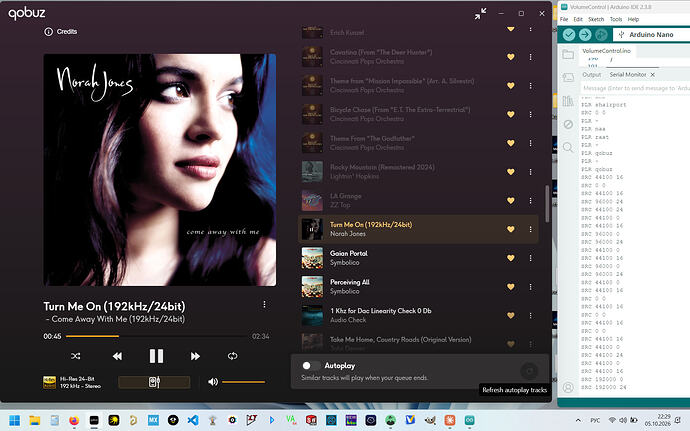Open the File menu in Arduino IDE
The width and height of the screenshot is (690, 431).
564,19
